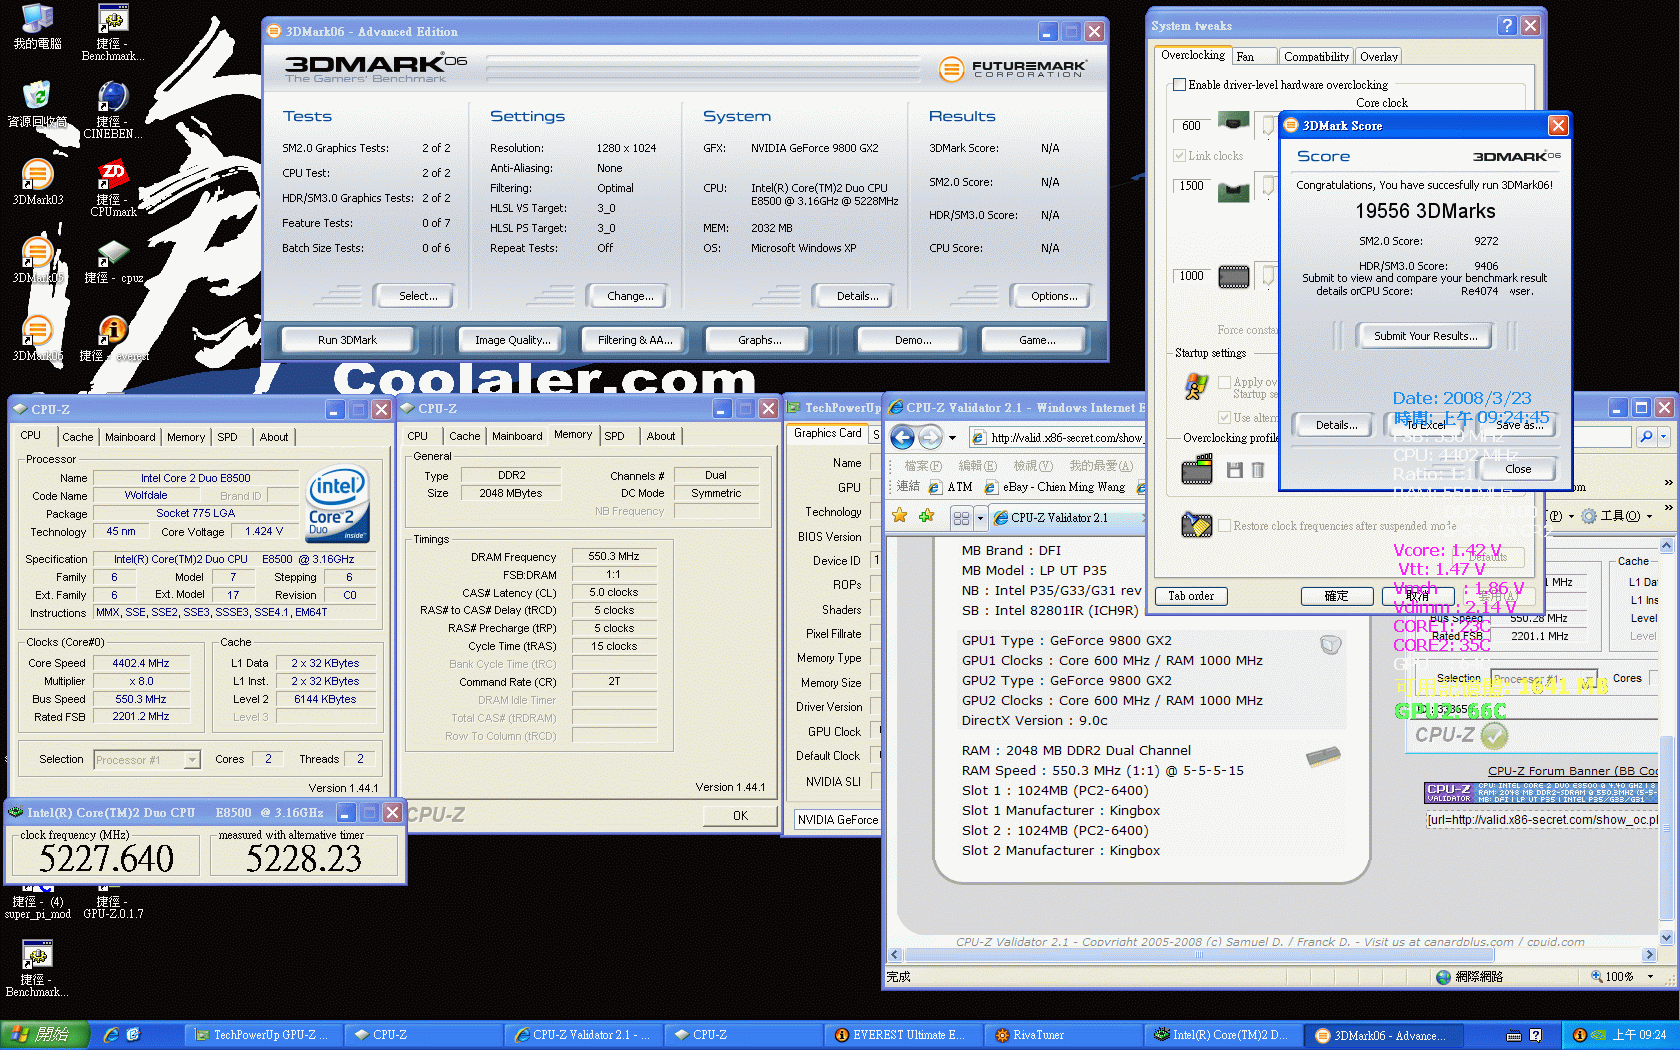This screenshot has width=1680, height=1050.
Task: Click the IE address bar URL field
Action: point(1057,438)
